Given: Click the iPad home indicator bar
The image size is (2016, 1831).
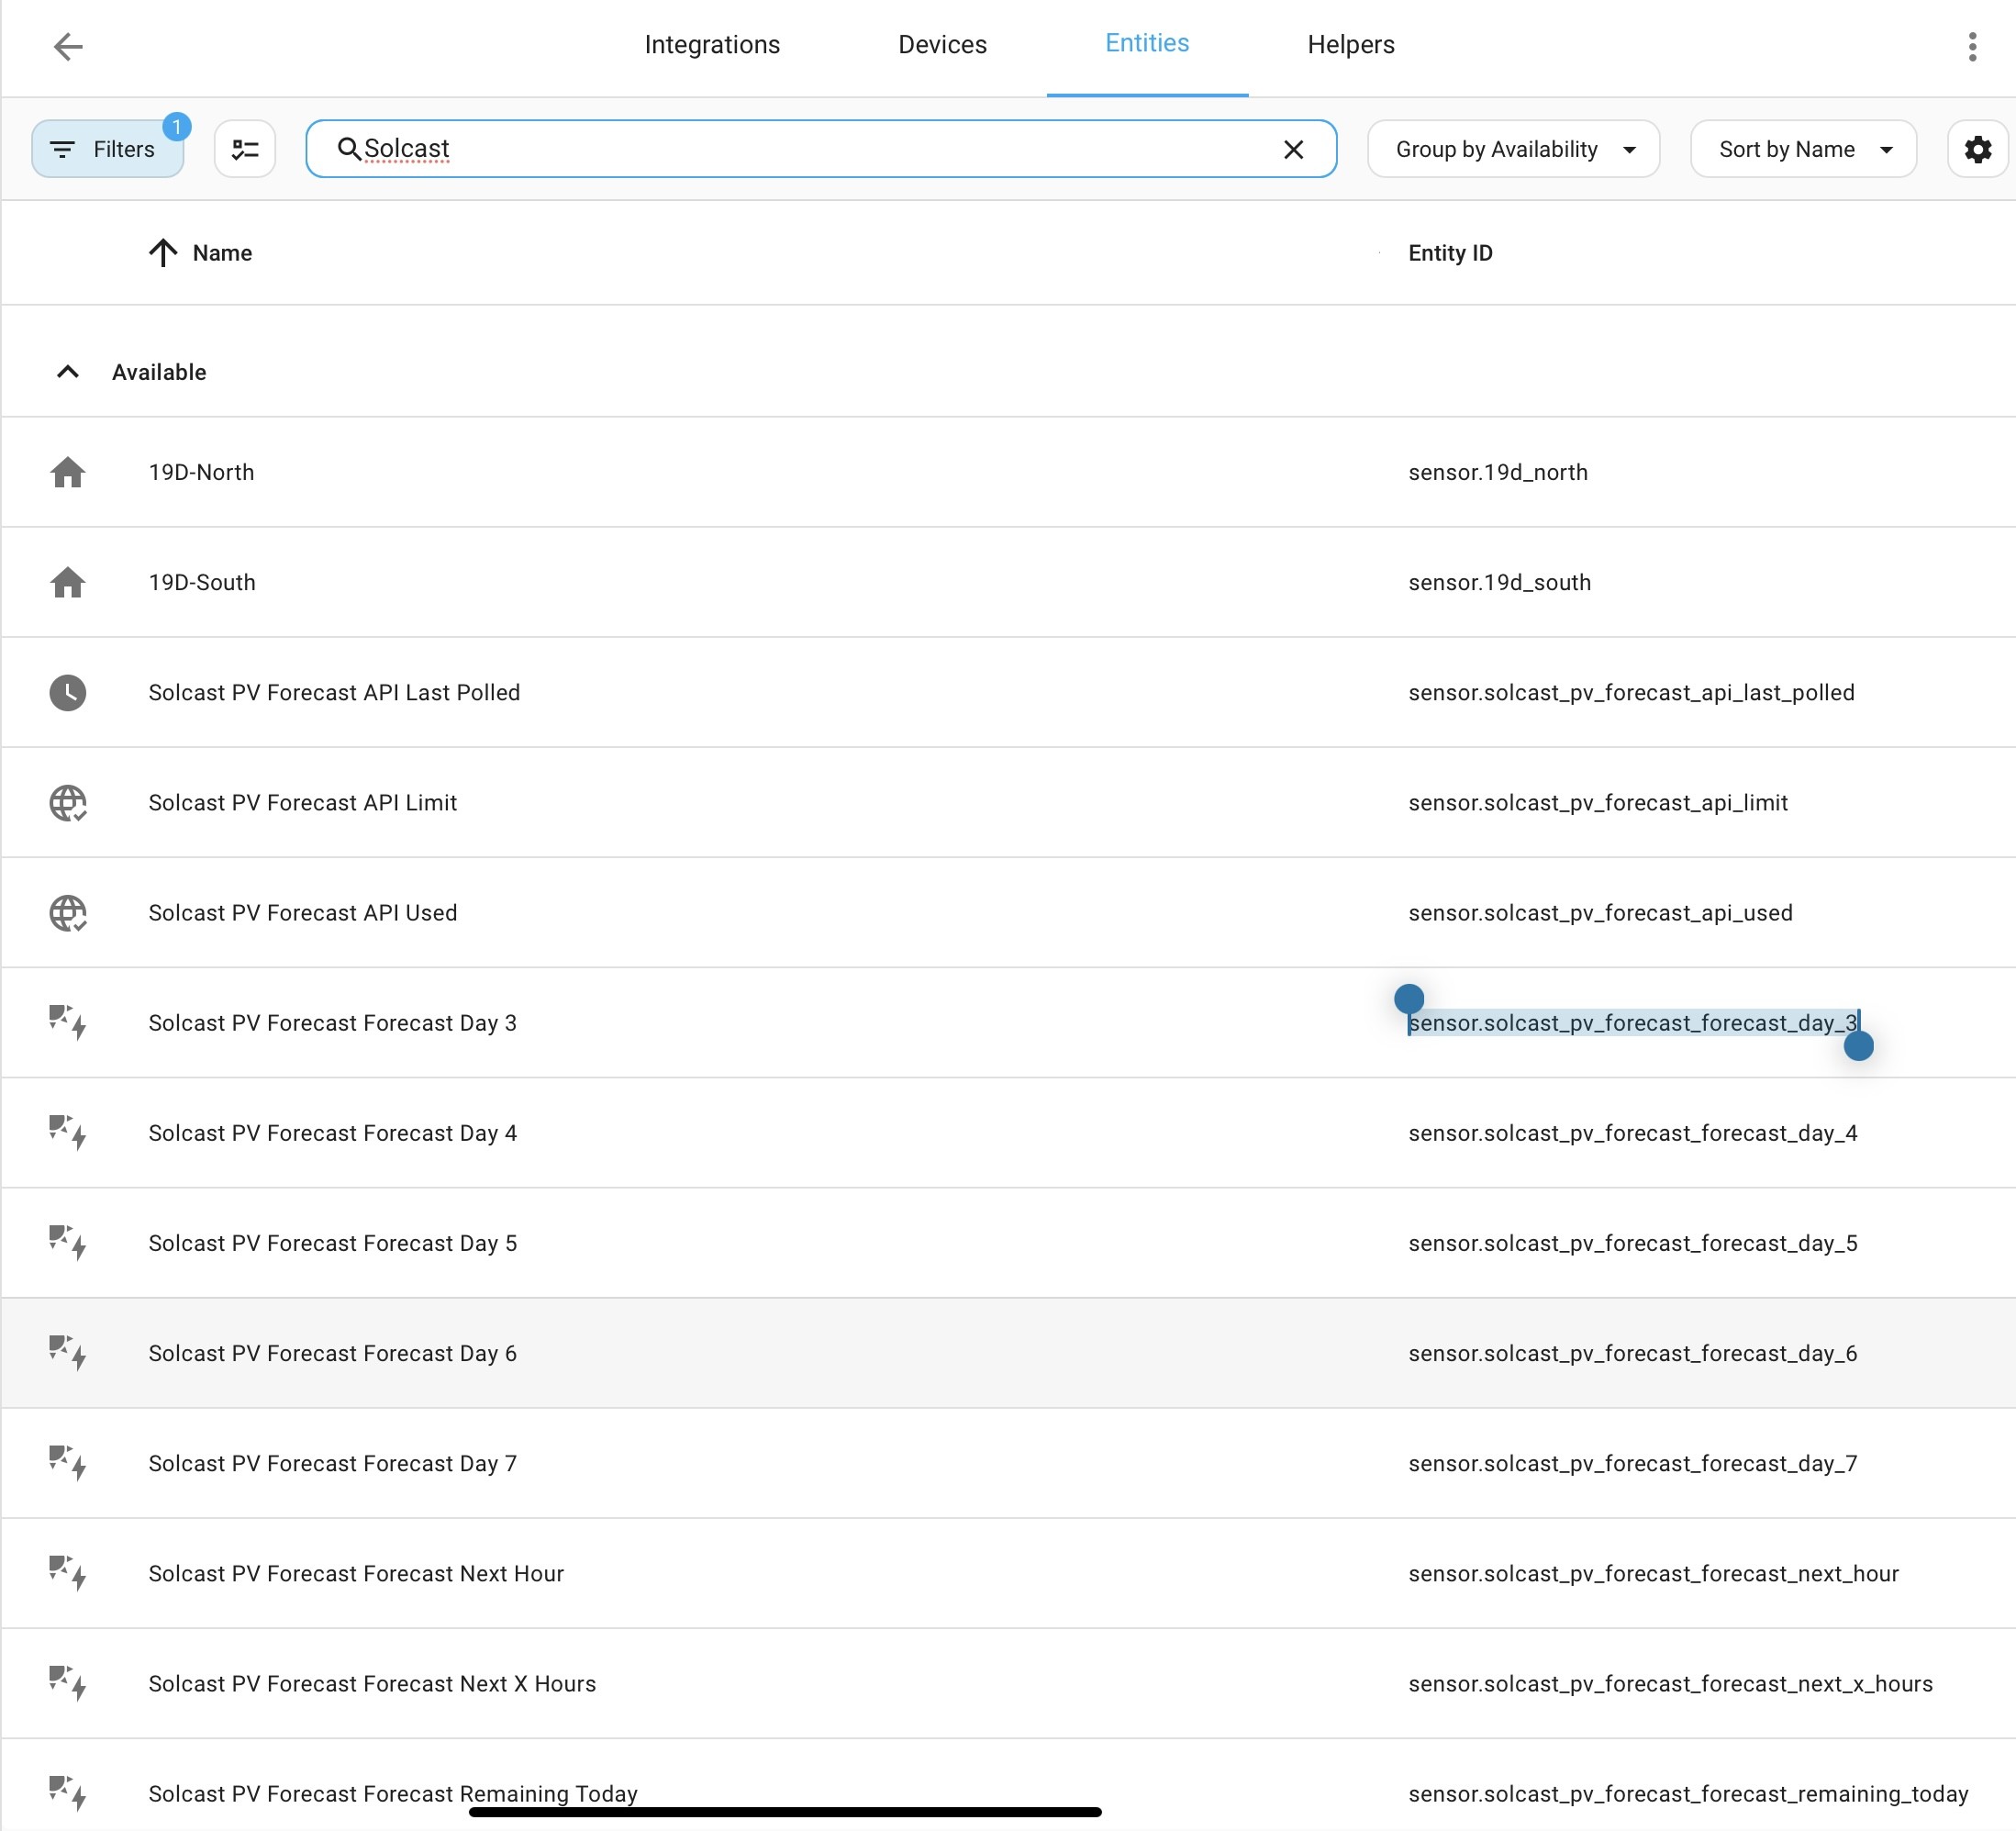Looking at the screenshot, I should click(785, 1811).
